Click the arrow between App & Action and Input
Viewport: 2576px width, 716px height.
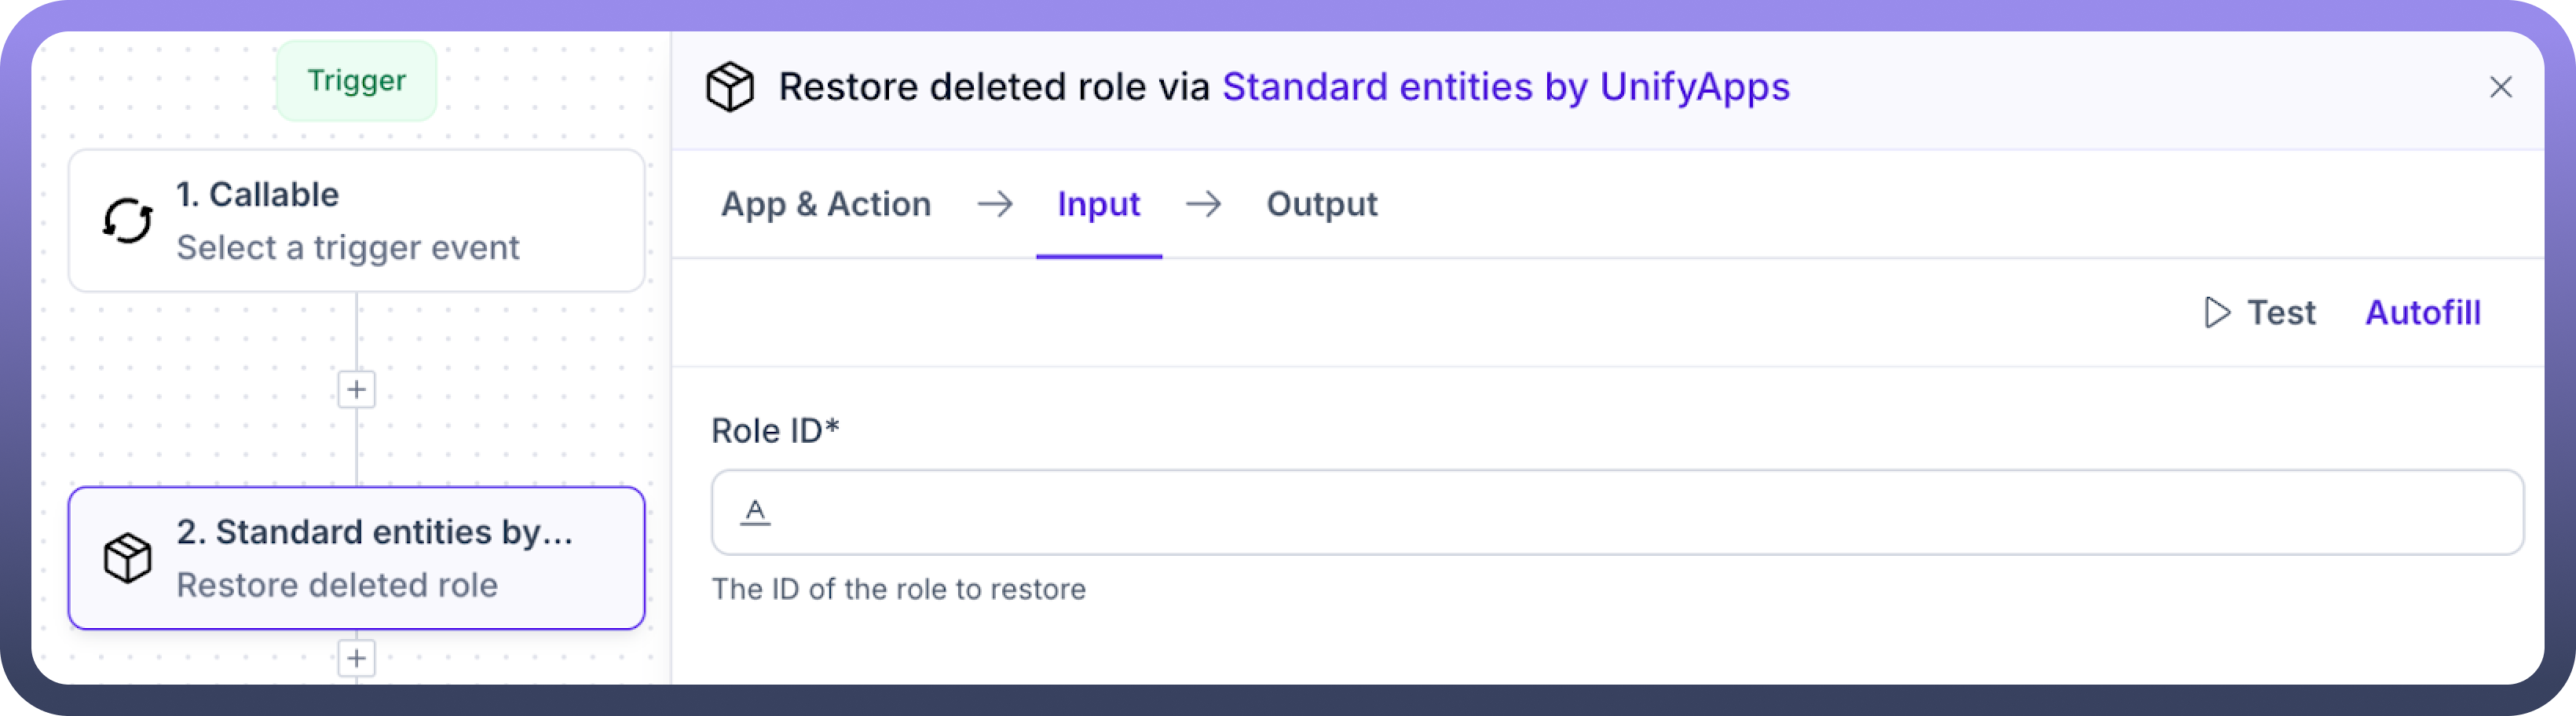[994, 204]
